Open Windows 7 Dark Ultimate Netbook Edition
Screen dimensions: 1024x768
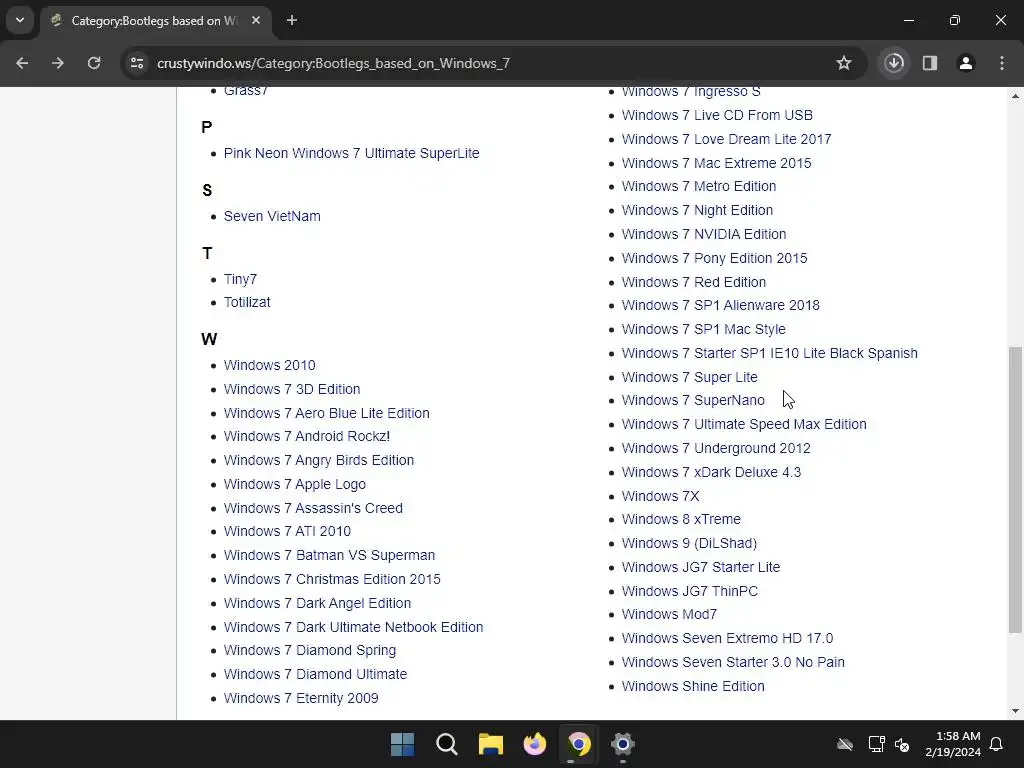pyautogui.click(x=353, y=627)
